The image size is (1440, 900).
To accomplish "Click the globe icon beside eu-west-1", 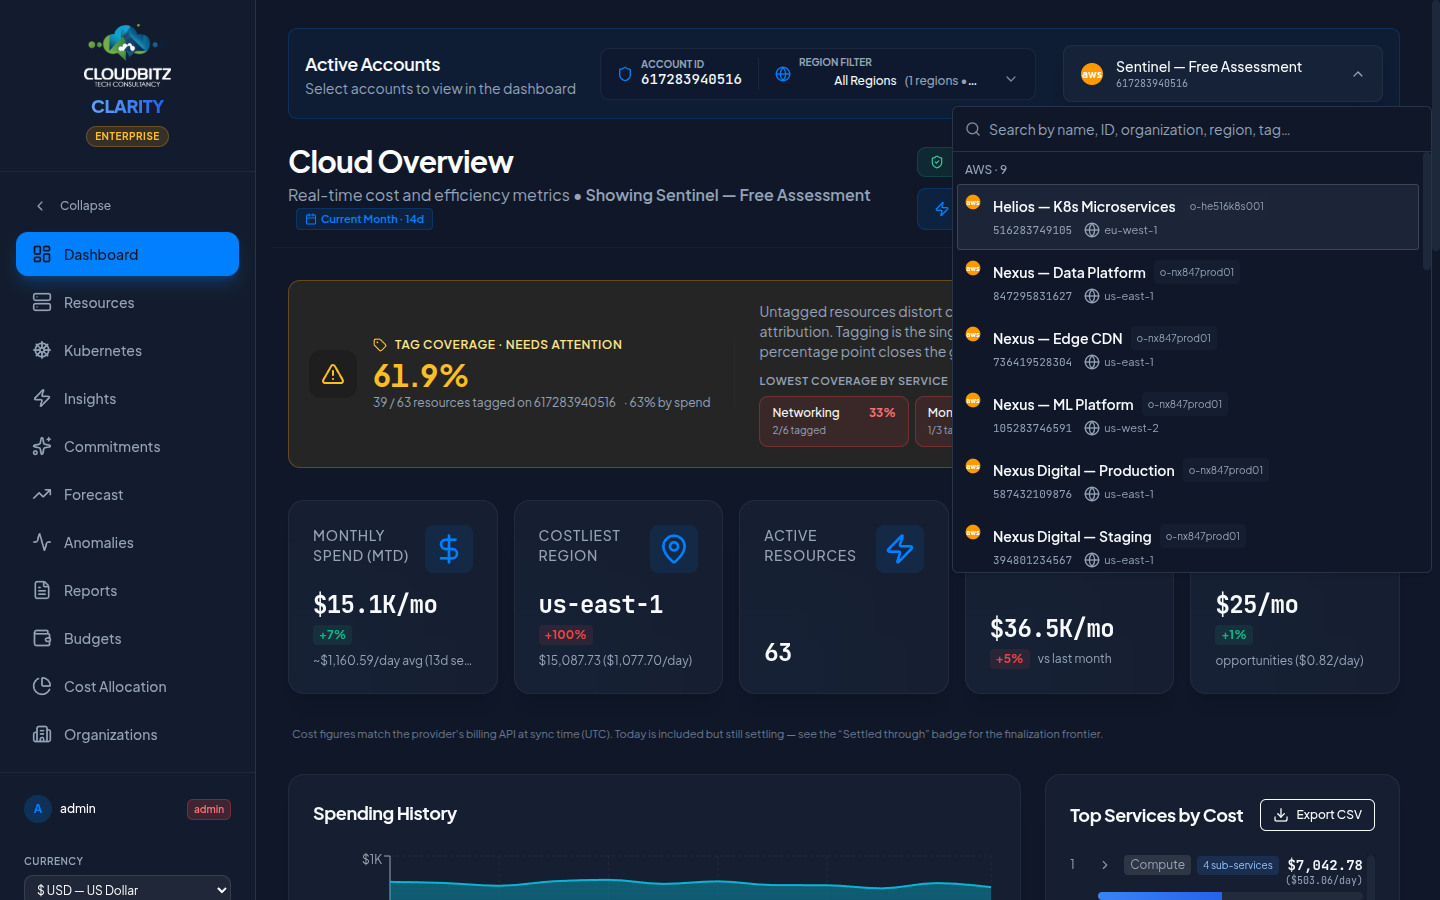I will (x=1092, y=230).
